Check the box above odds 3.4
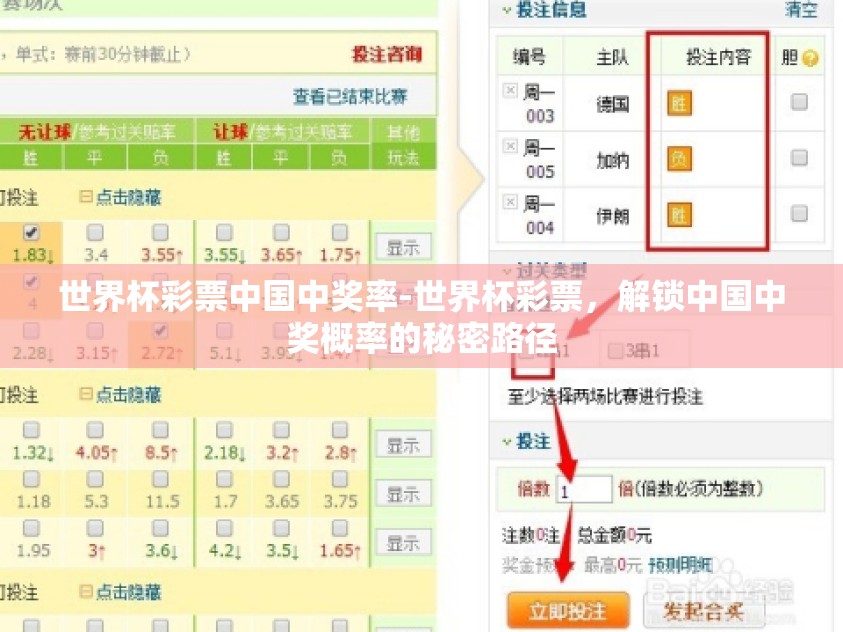 (95, 233)
